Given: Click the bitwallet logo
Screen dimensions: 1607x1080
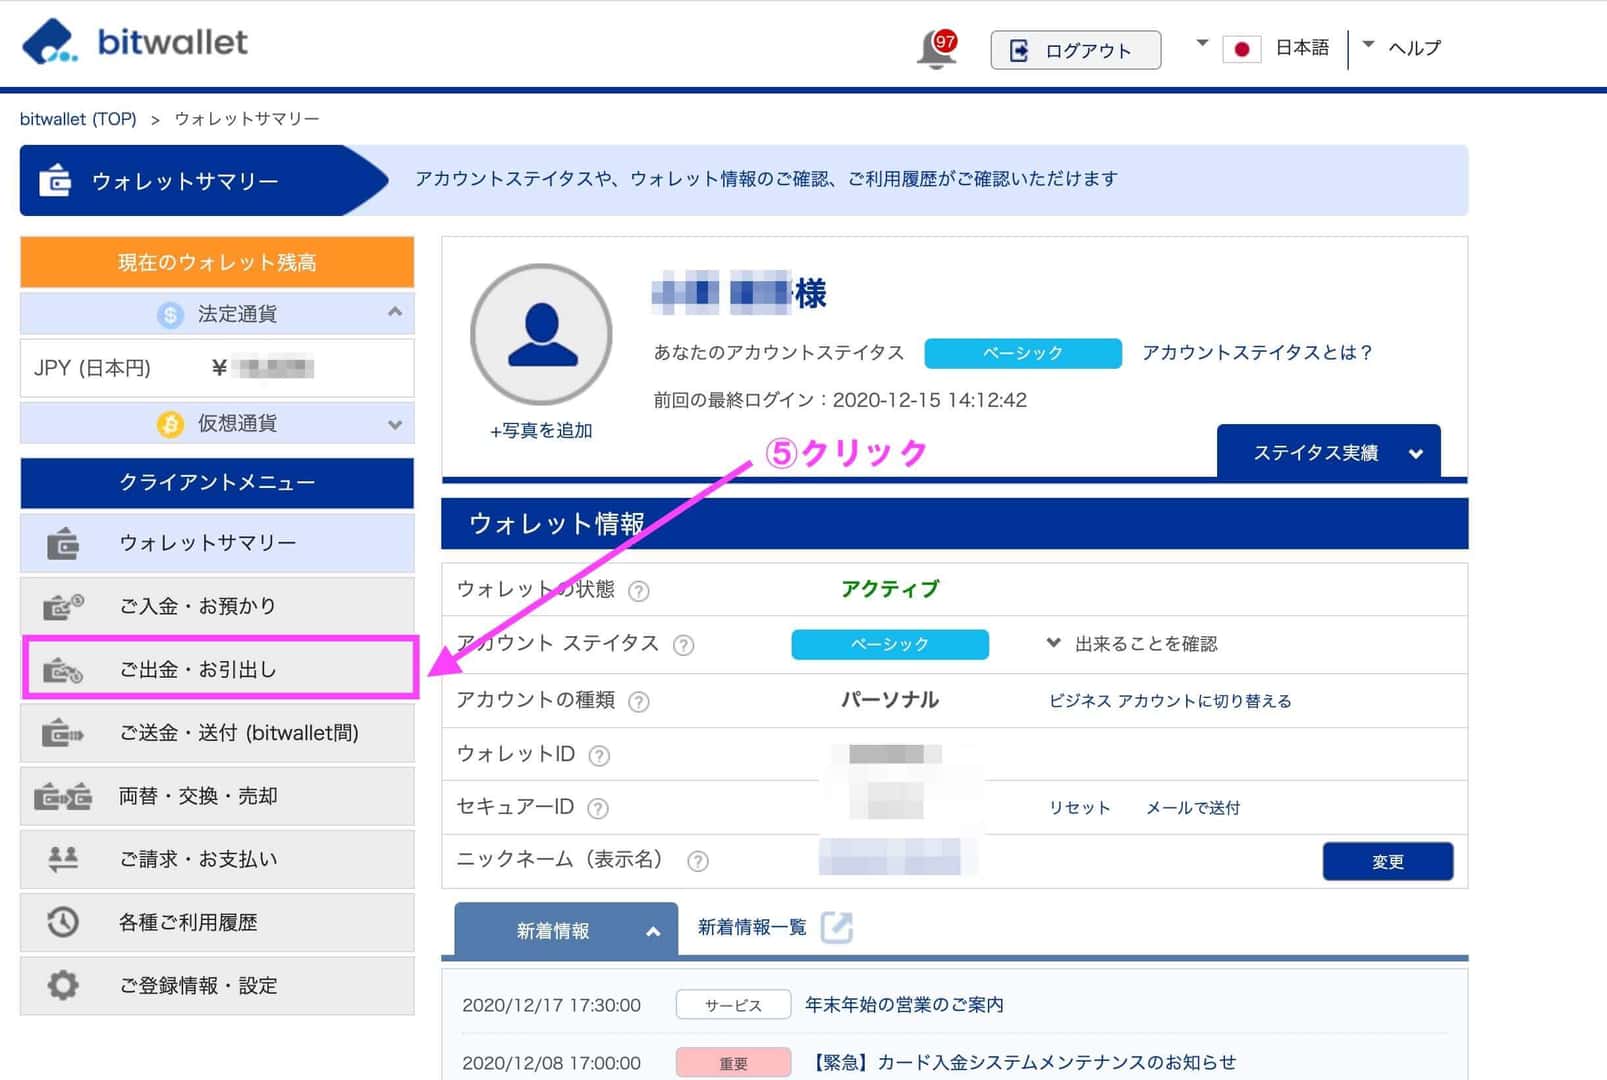Looking at the screenshot, I should (x=134, y=42).
